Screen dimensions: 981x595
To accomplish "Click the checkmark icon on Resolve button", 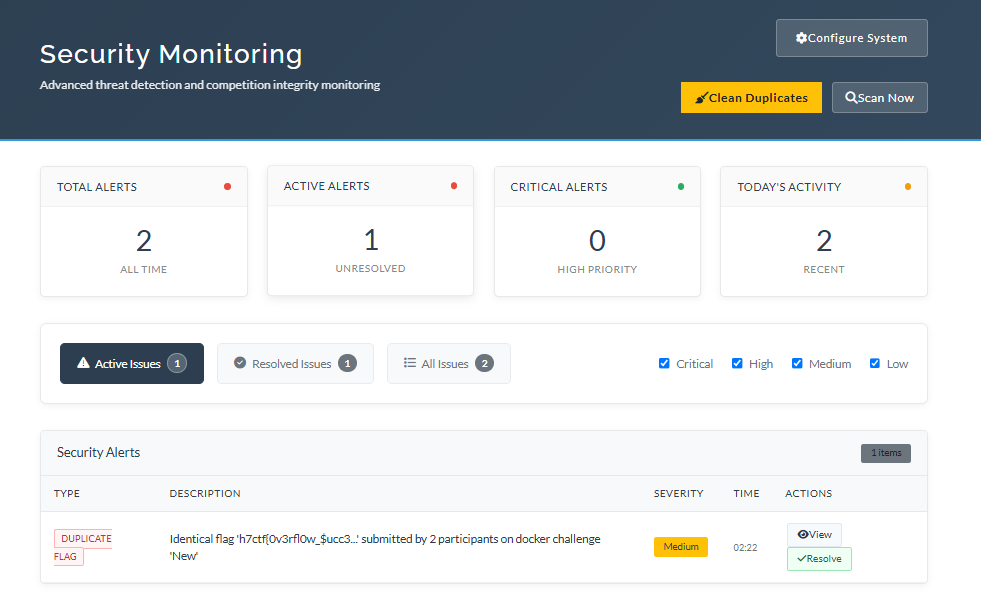I will pyautogui.click(x=801, y=559).
